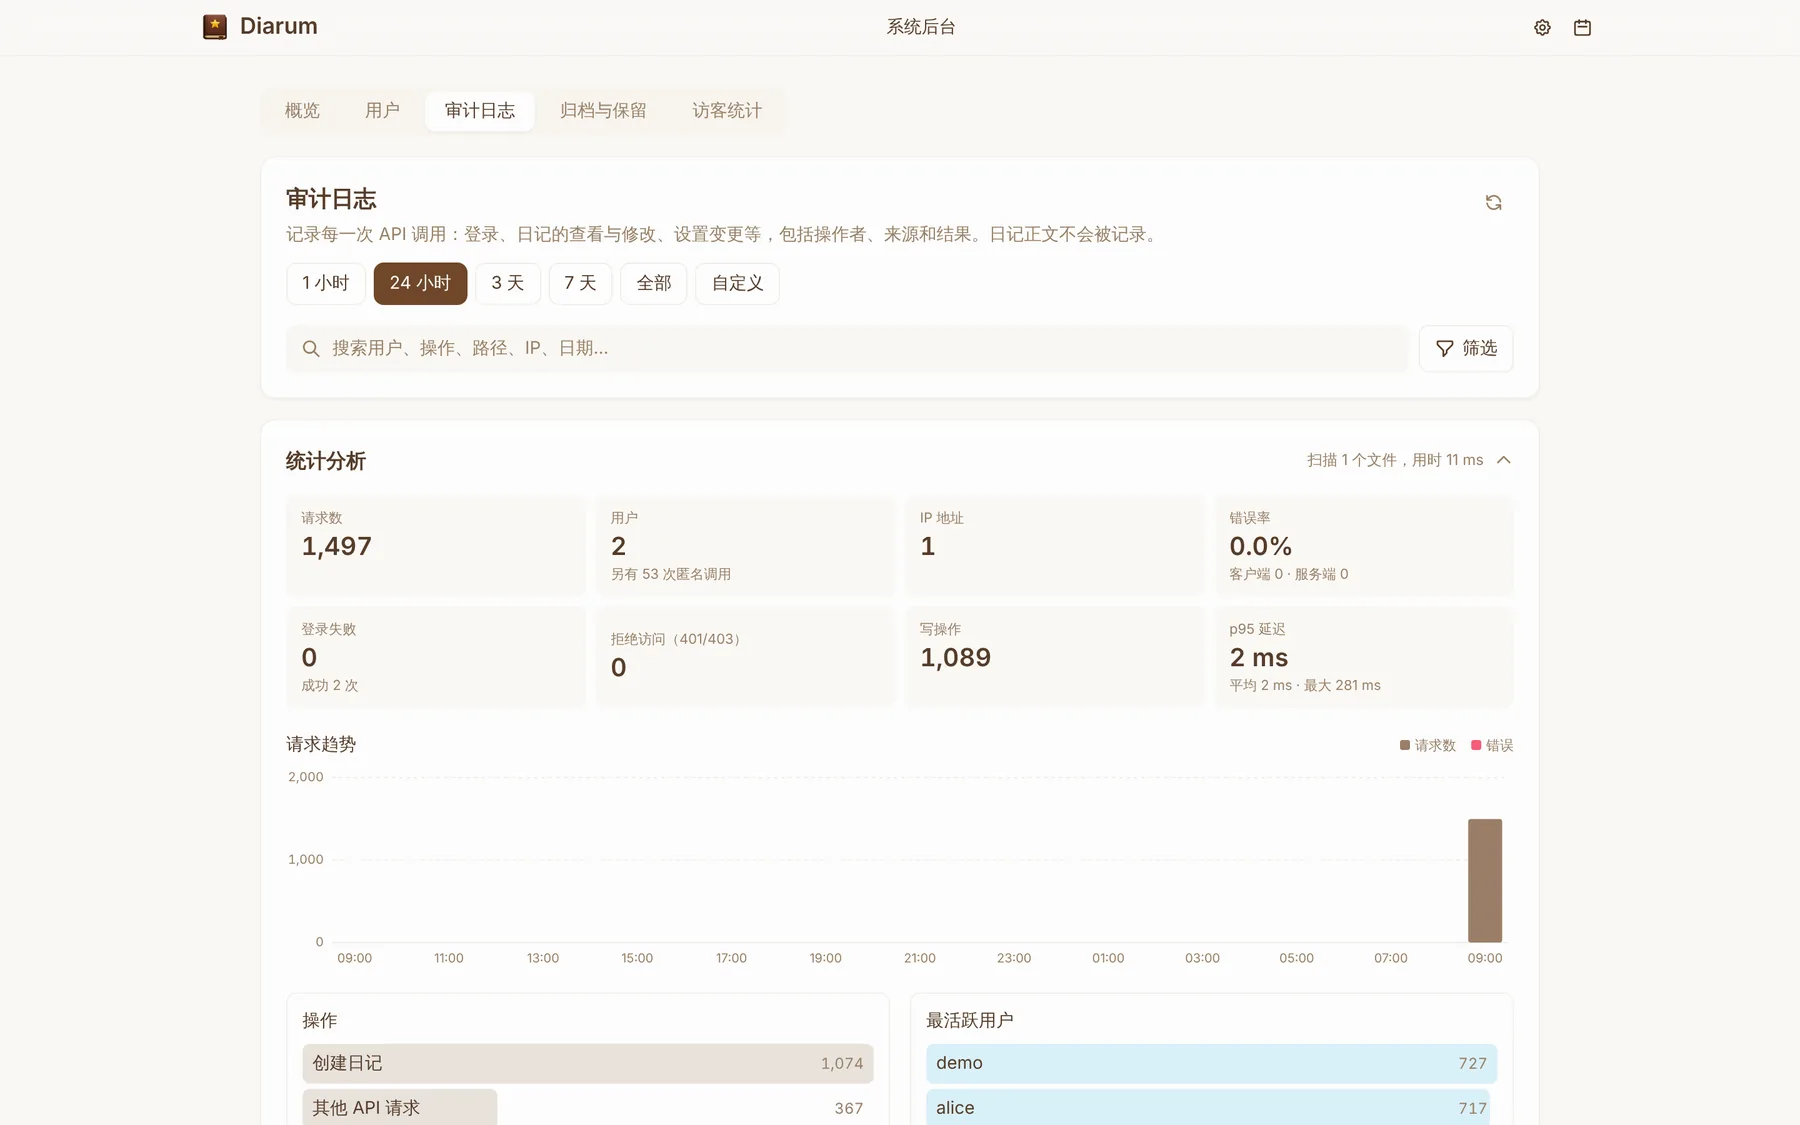Click the 请求数 1,497 stat card
This screenshot has height=1125, width=1800.
point(436,546)
